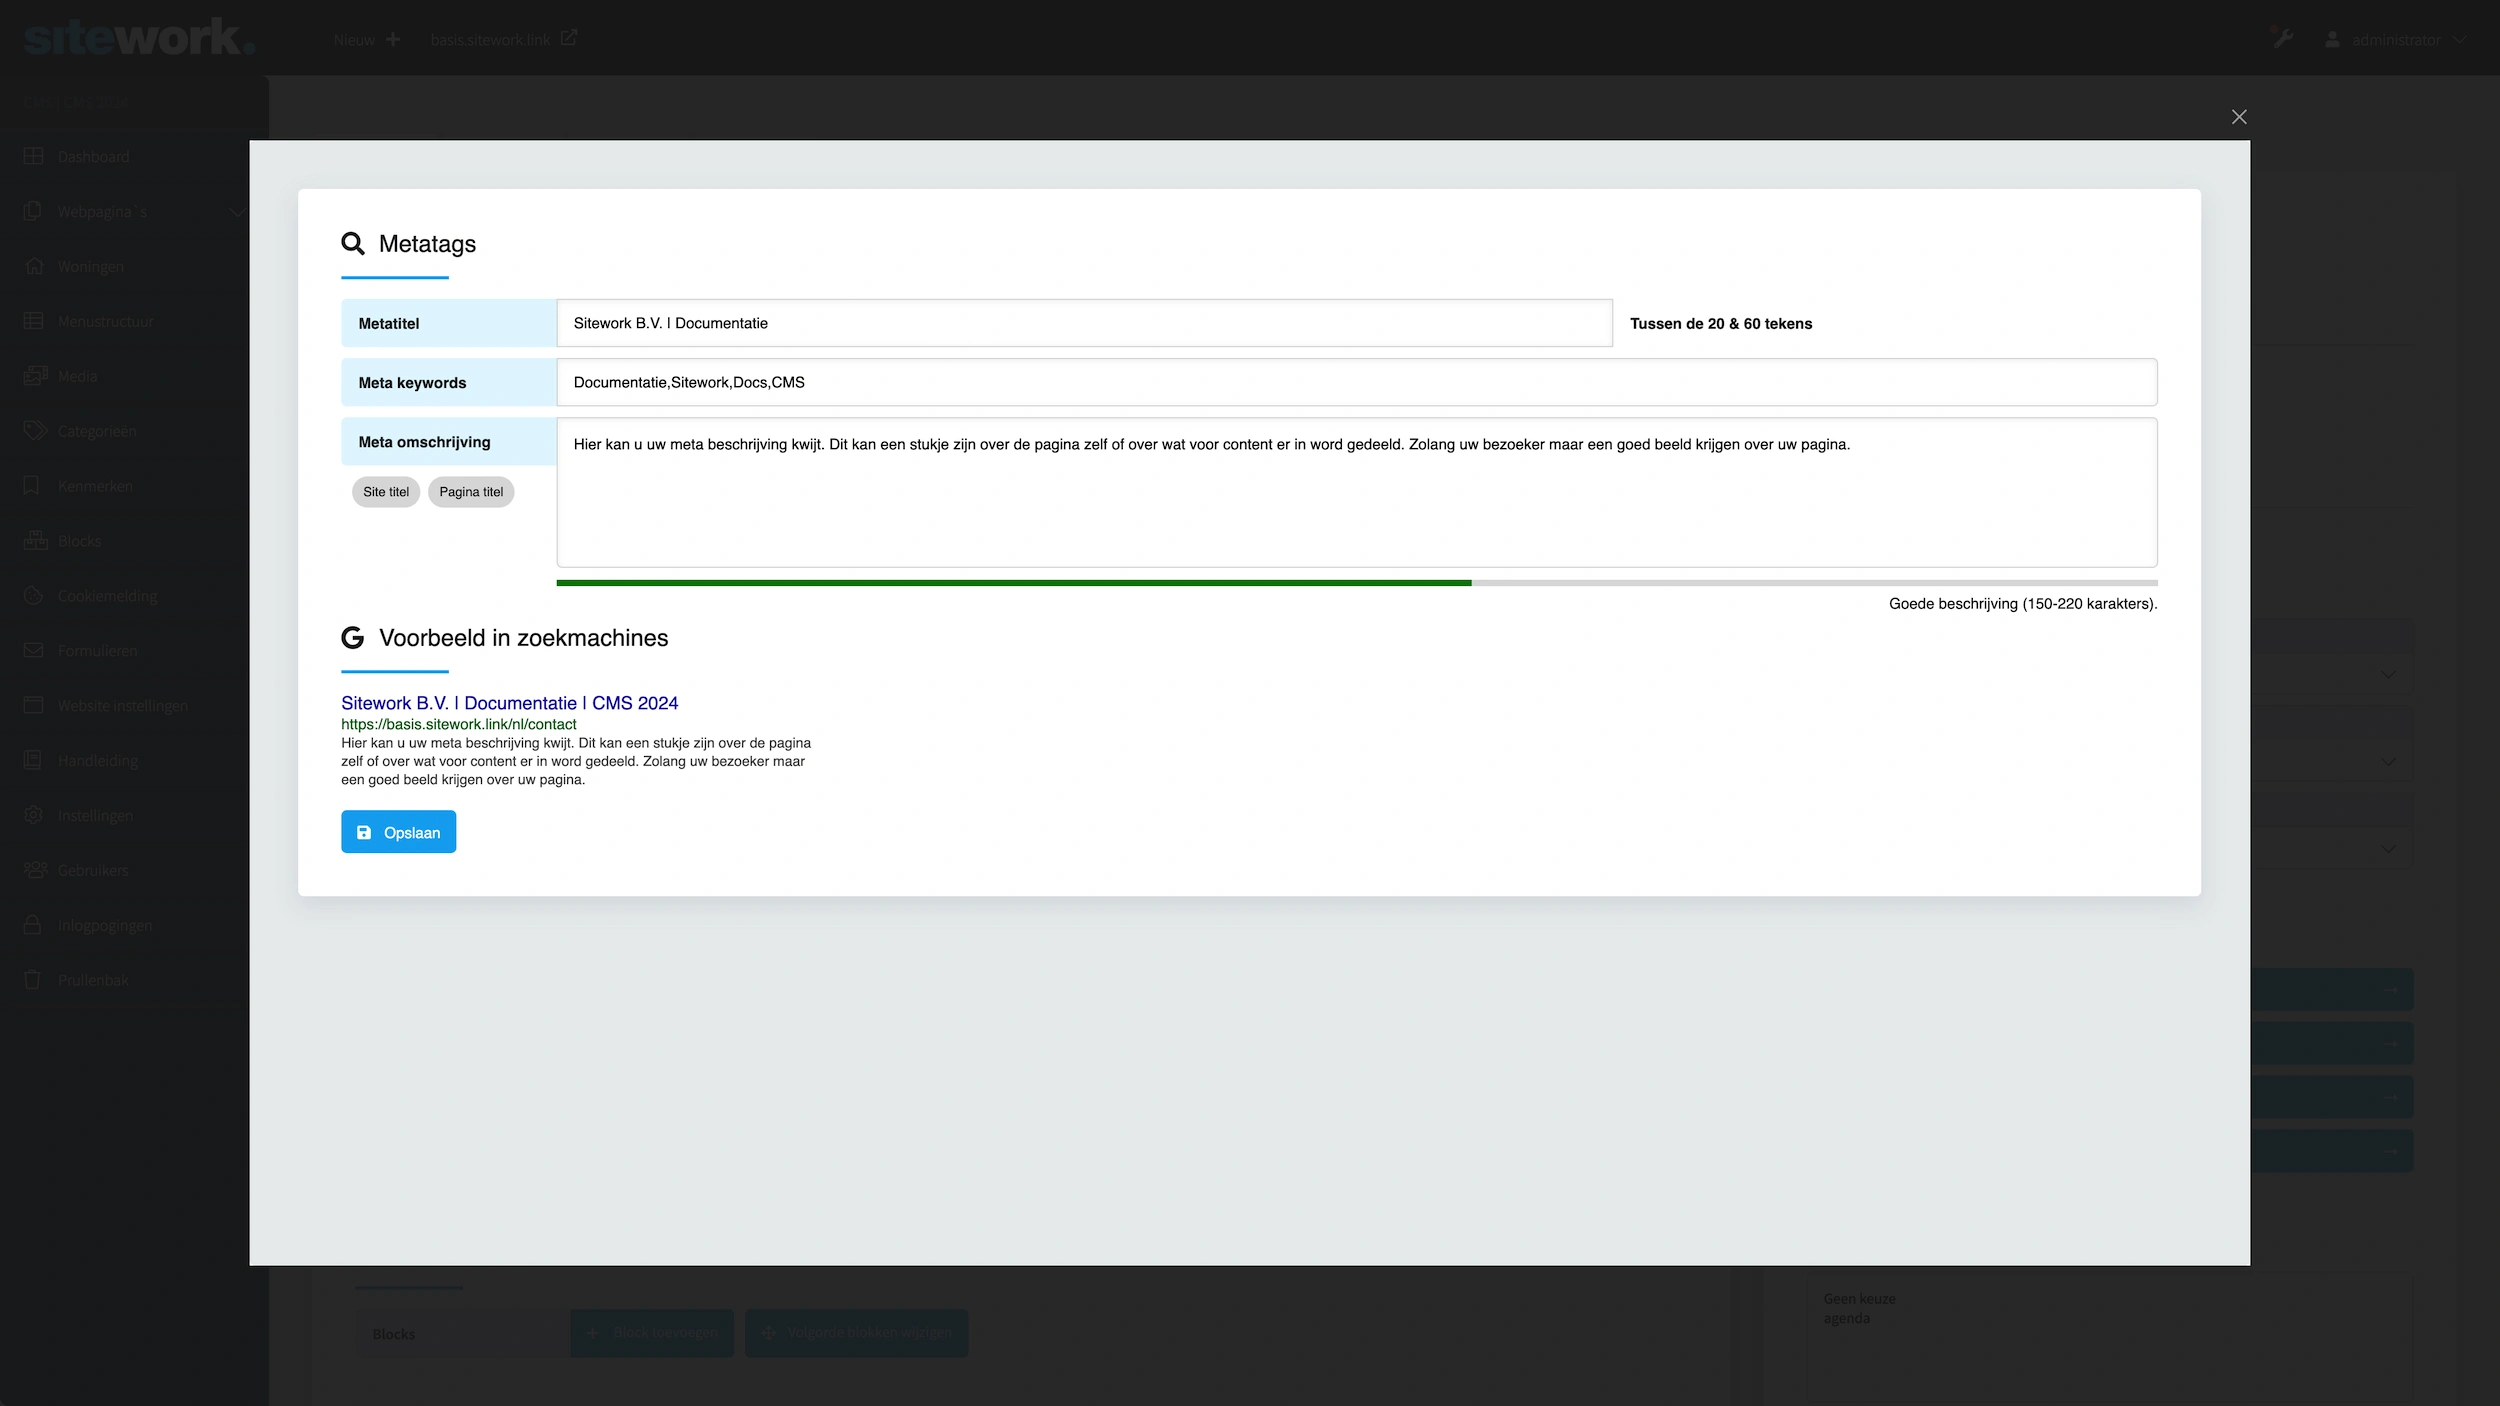Insert the Pagina titel tag chip
Image resolution: width=2500 pixels, height=1406 pixels.
471,492
